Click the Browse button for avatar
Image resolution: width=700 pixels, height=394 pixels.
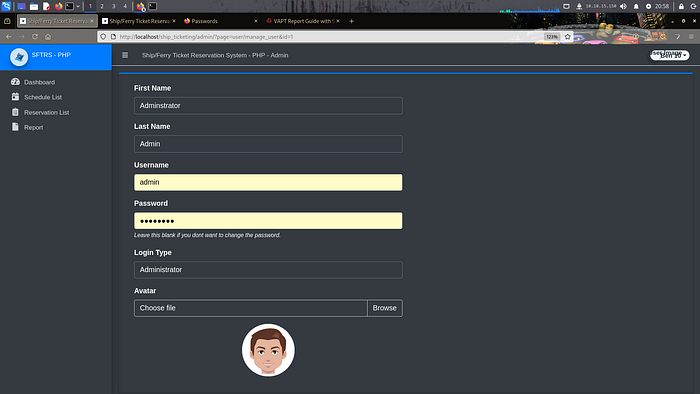pos(384,308)
